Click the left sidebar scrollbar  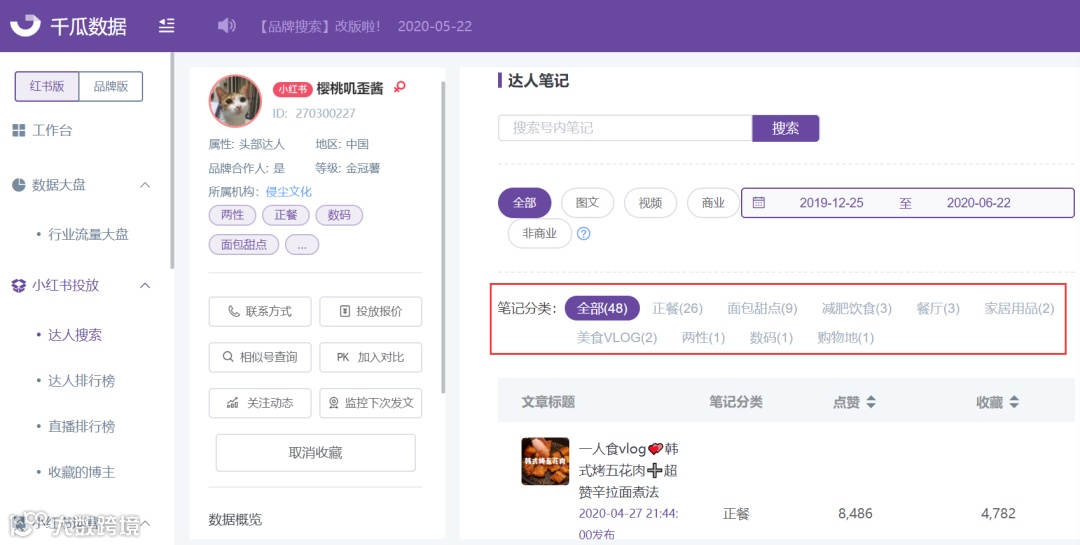click(x=172, y=161)
